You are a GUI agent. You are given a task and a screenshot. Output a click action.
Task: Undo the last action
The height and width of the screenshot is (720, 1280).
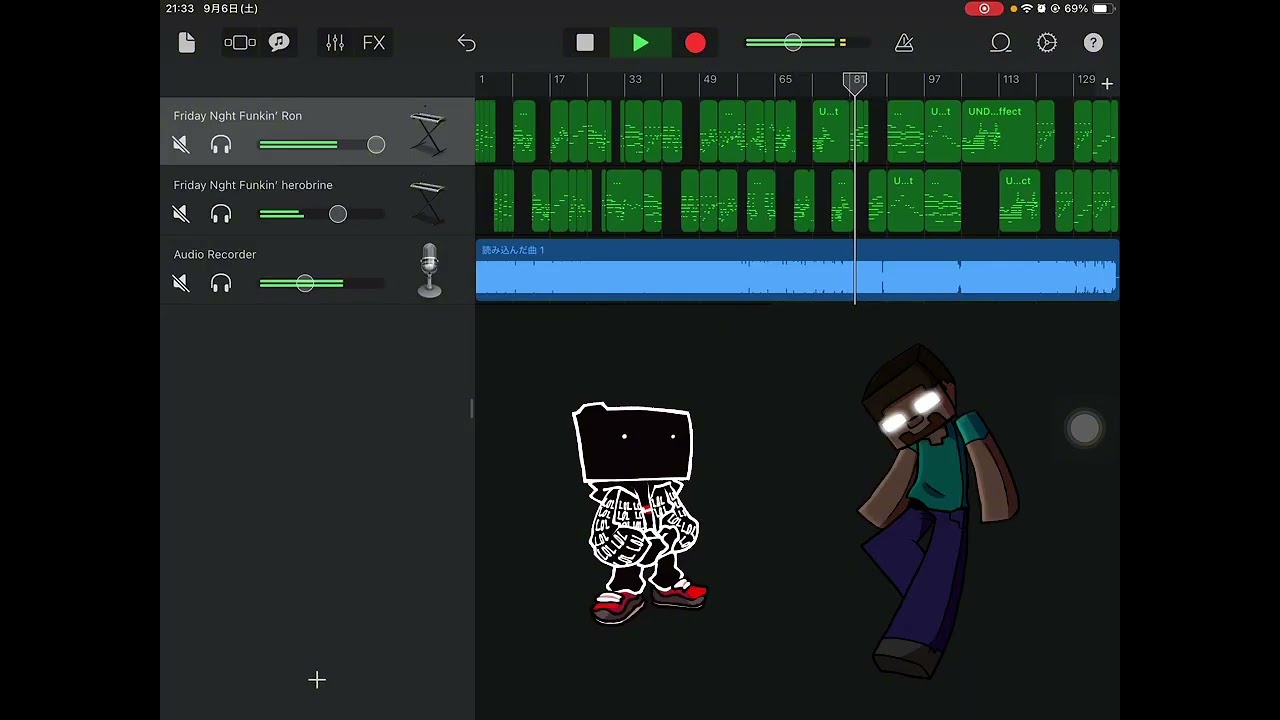tap(467, 43)
